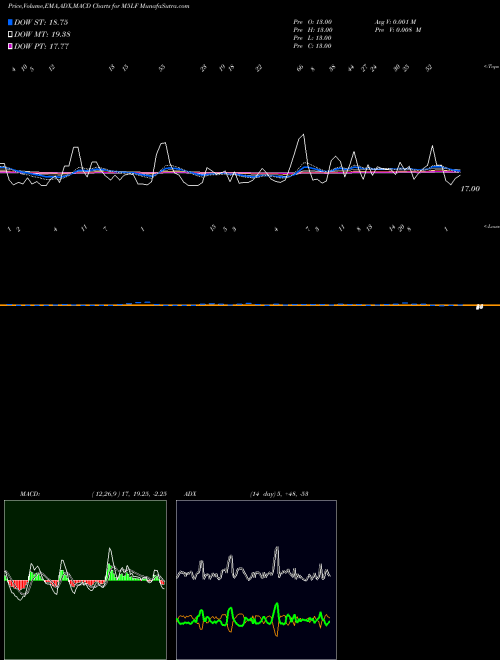
Task: Select the DOW PT: 17.77 legend label
Action: pos(41,46)
